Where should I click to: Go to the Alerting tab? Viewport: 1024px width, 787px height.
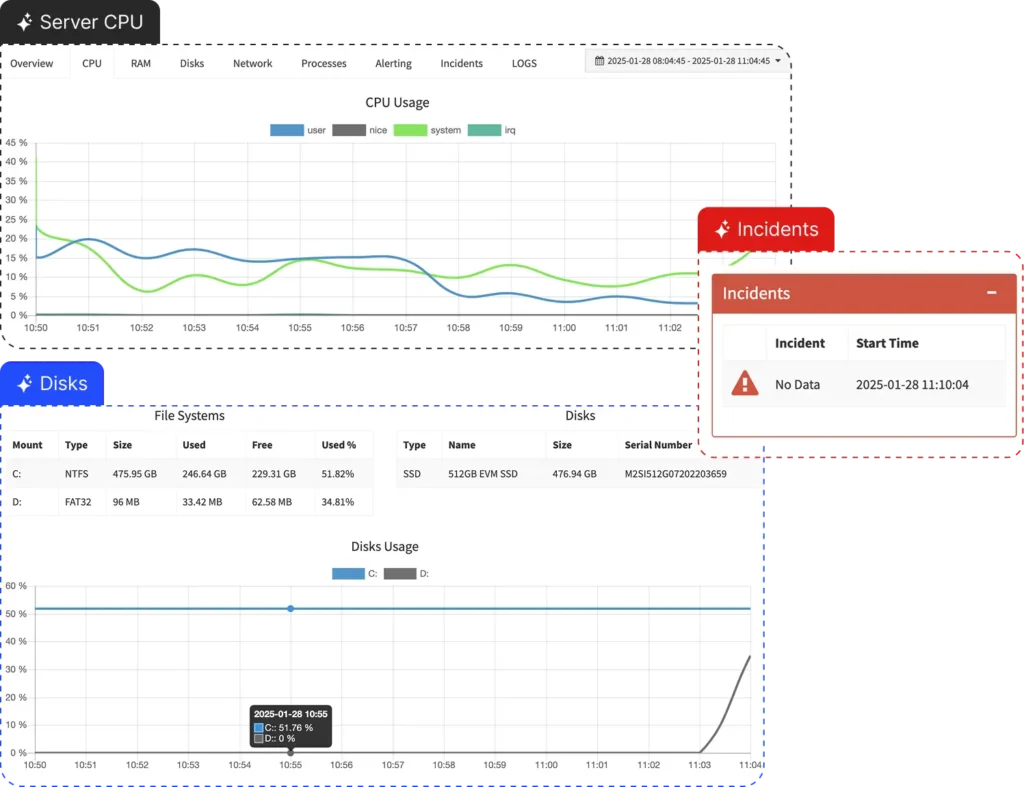pos(393,63)
